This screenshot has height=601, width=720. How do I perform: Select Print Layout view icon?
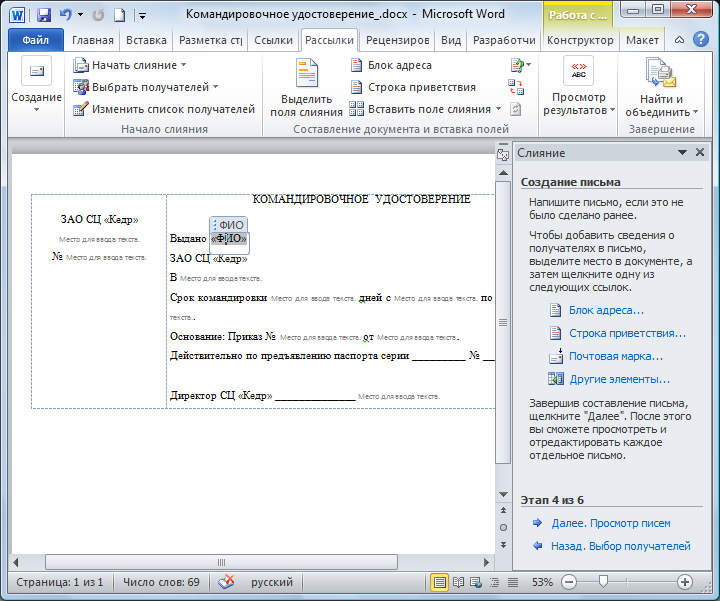click(x=439, y=583)
